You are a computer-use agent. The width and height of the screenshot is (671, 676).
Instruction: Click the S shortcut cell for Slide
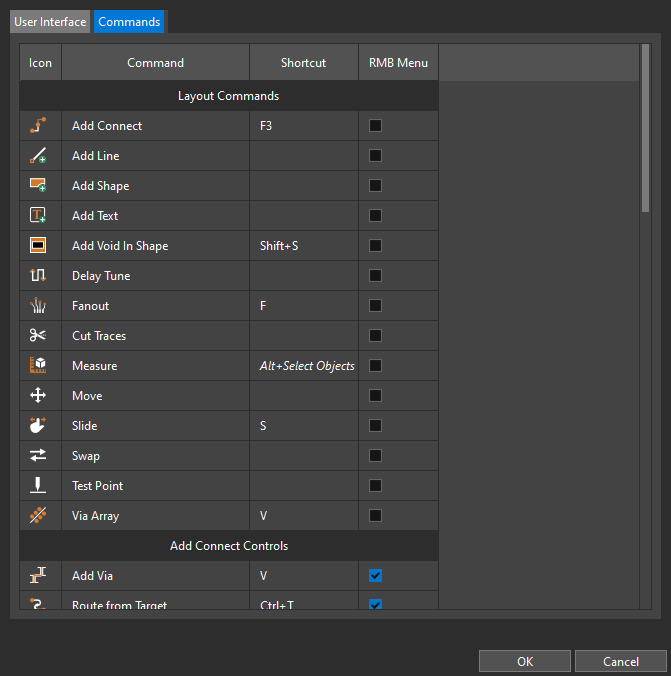(304, 426)
